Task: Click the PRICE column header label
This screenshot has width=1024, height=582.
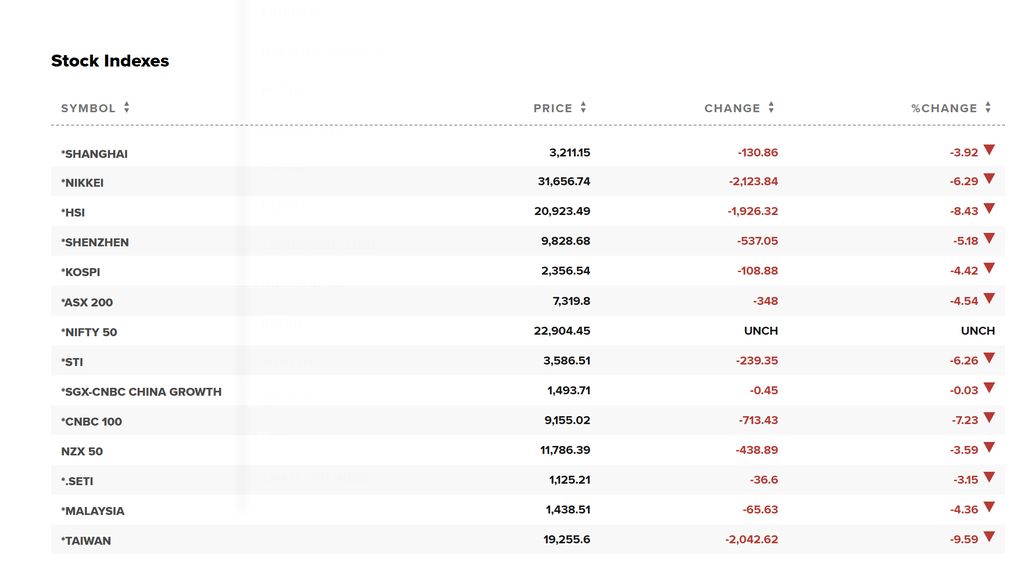Action: click(x=553, y=108)
